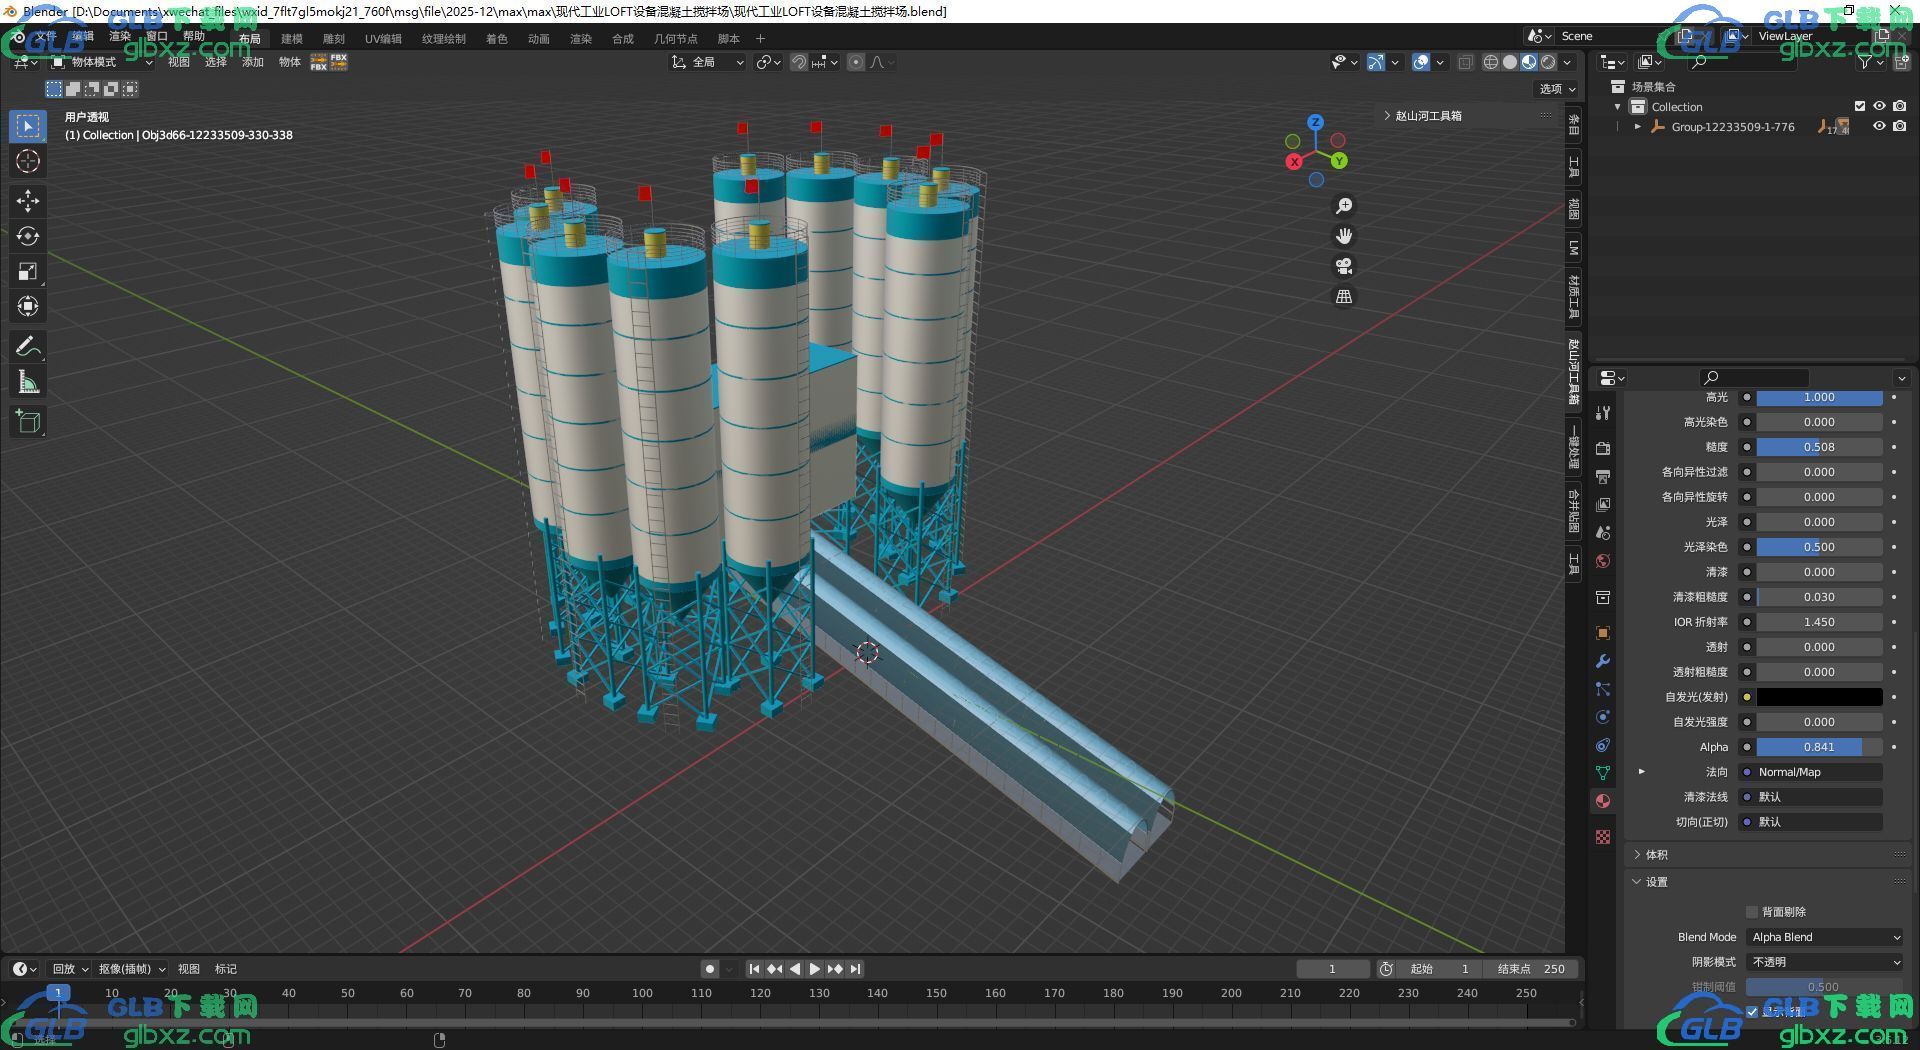The width and height of the screenshot is (1920, 1050).
Task: Click the 选项 button in viewport
Action: pos(1556,89)
